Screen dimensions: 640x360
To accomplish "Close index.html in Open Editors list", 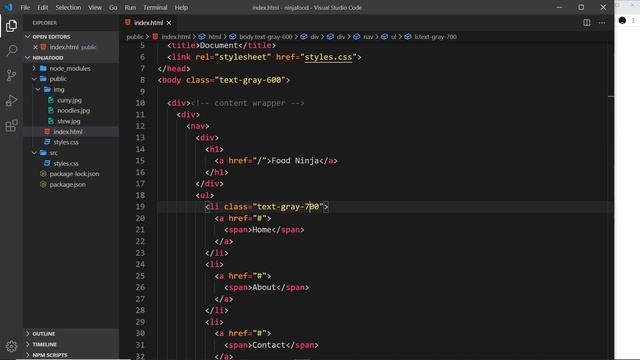I will [36, 47].
